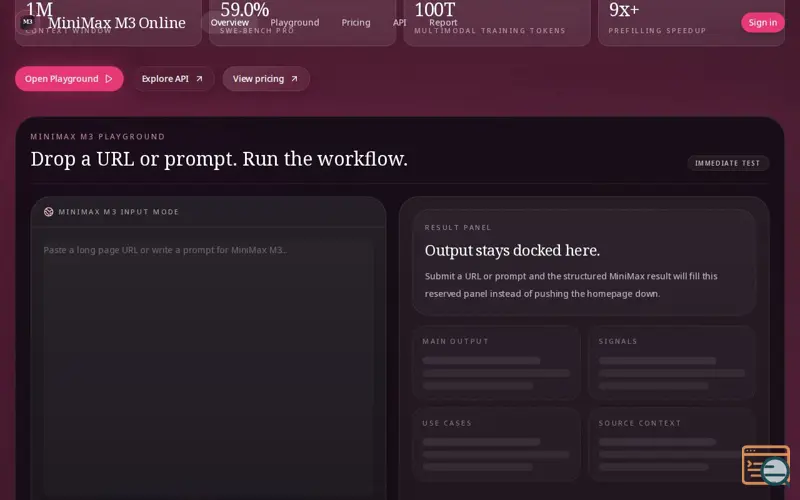800x500 pixels.
Task: Click 'Submit a URL or prompt' description text
Action: click(x=571, y=285)
